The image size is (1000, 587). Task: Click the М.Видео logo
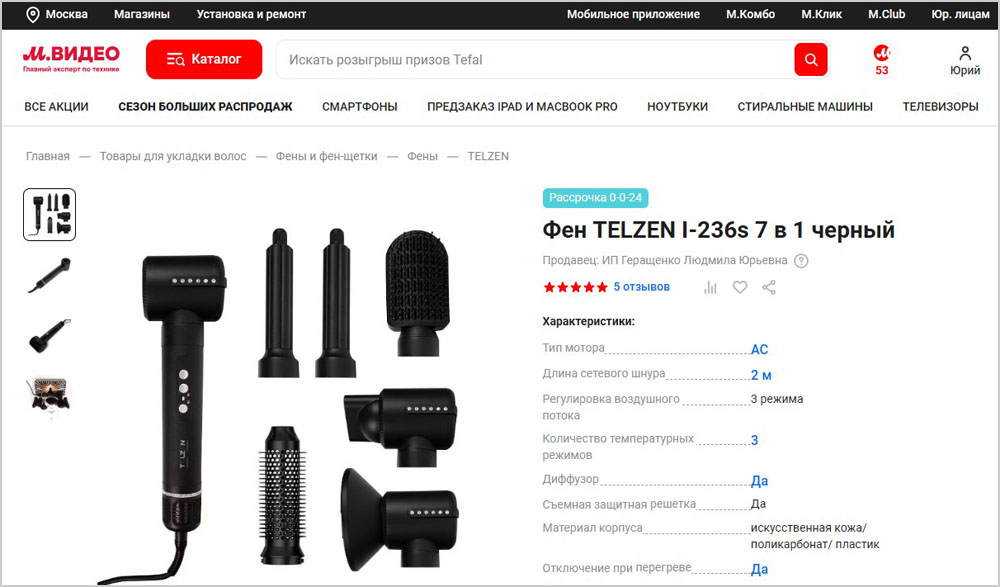pos(71,59)
